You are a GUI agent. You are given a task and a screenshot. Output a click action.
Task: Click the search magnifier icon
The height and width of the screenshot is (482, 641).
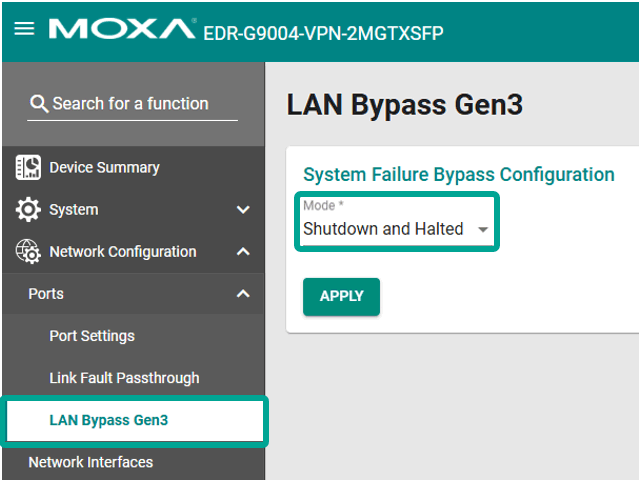click(39, 104)
